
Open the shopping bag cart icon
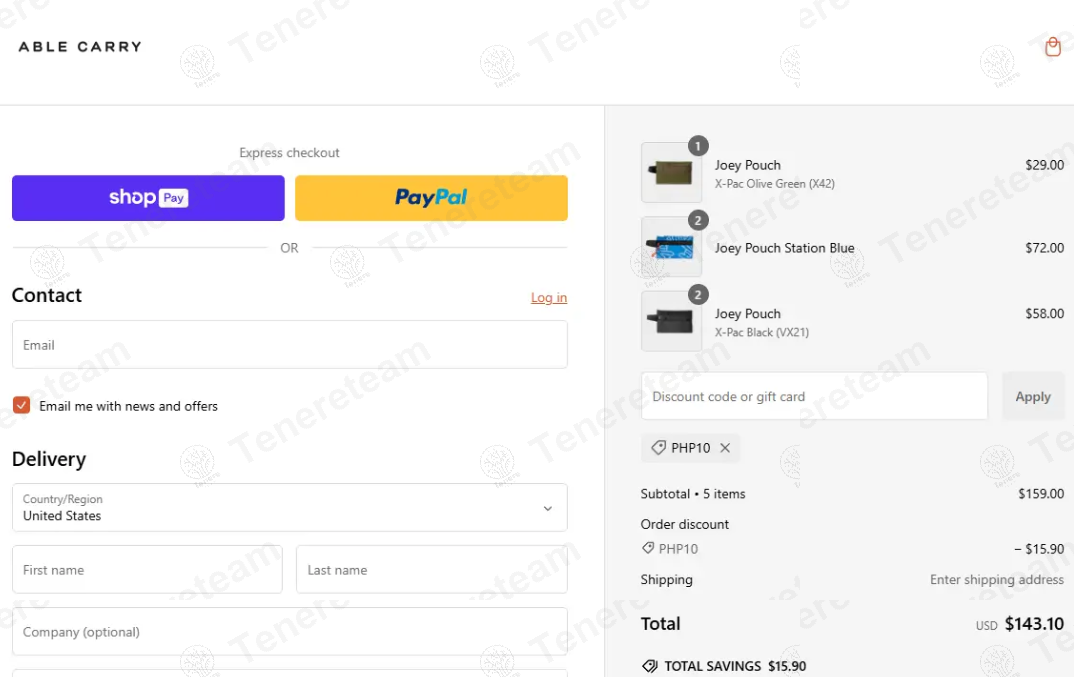[1052, 47]
